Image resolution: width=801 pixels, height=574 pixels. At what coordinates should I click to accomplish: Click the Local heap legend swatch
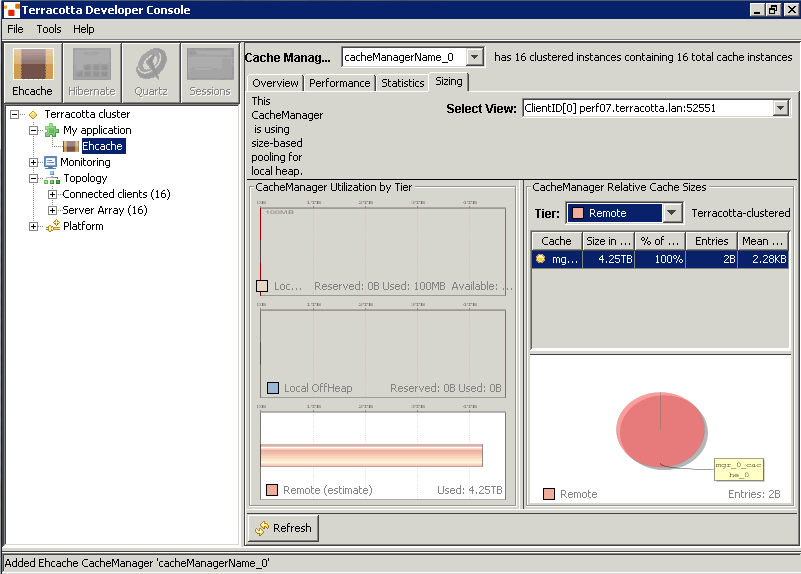[x=262, y=286]
